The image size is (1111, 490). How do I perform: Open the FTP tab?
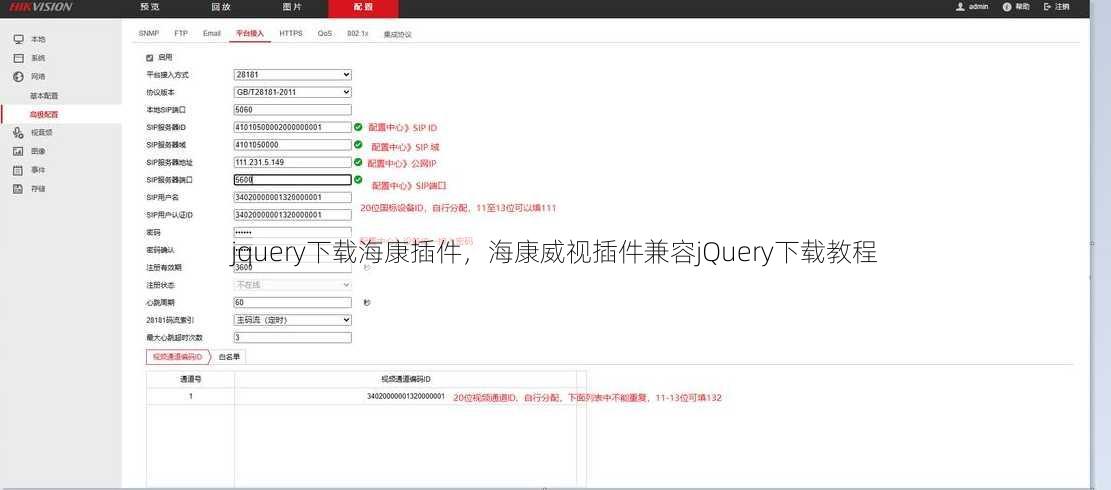(x=181, y=33)
